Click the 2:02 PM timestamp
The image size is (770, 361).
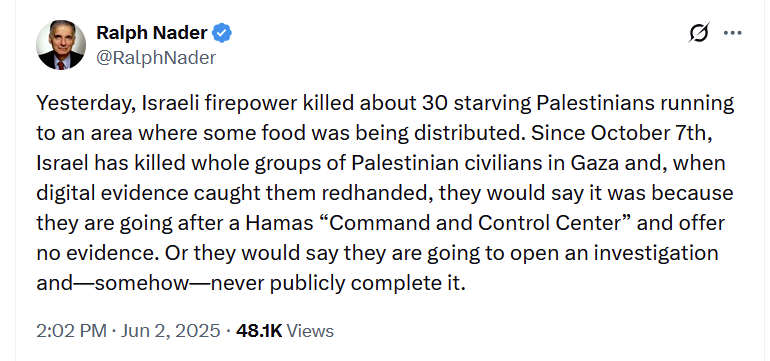click(x=71, y=331)
